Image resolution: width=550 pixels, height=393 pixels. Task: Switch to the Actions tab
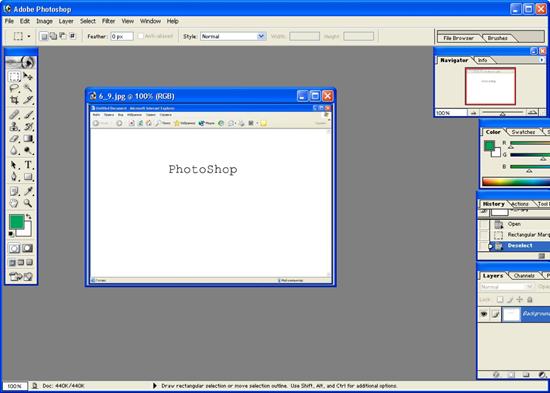[x=520, y=204]
